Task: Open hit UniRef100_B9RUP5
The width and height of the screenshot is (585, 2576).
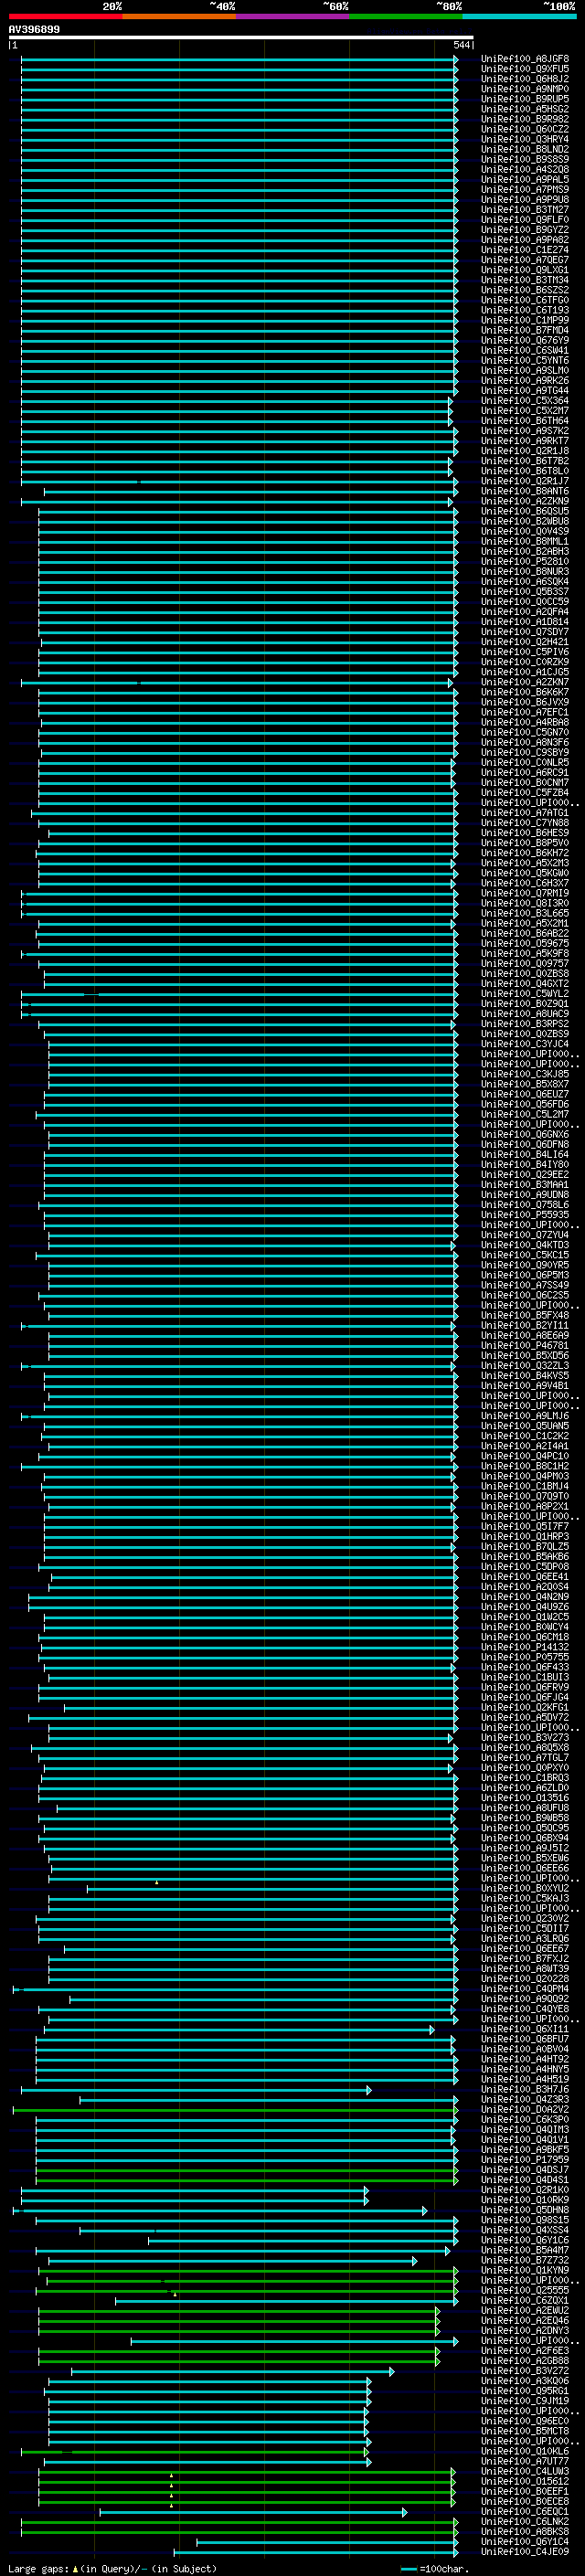Action: coord(525,99)
